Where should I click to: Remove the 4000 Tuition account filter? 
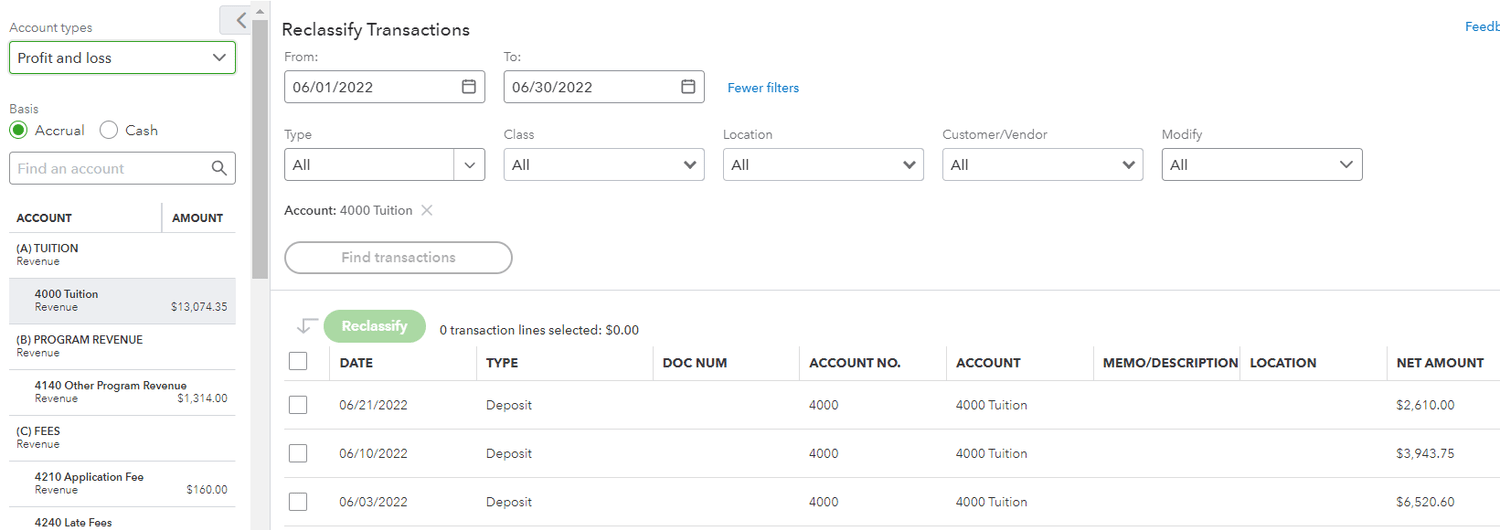(427, 210)
